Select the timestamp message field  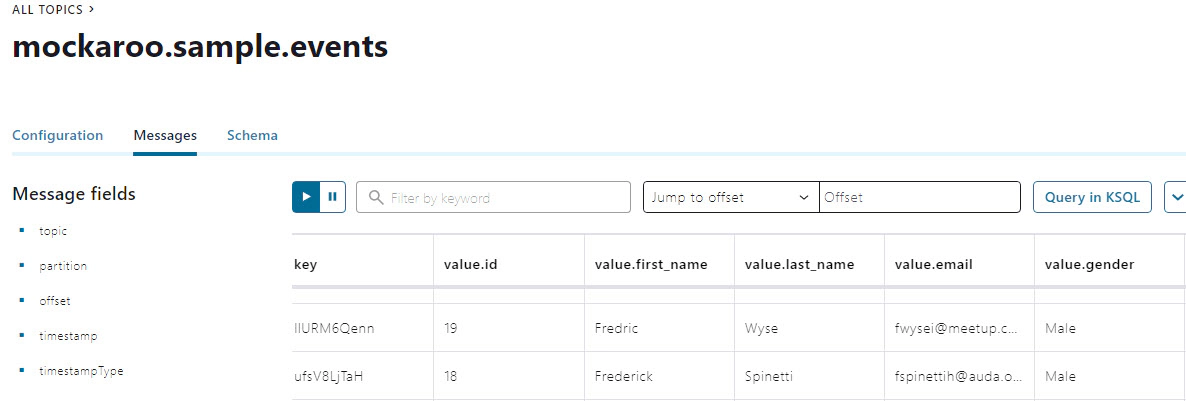(x=68, y=335)
